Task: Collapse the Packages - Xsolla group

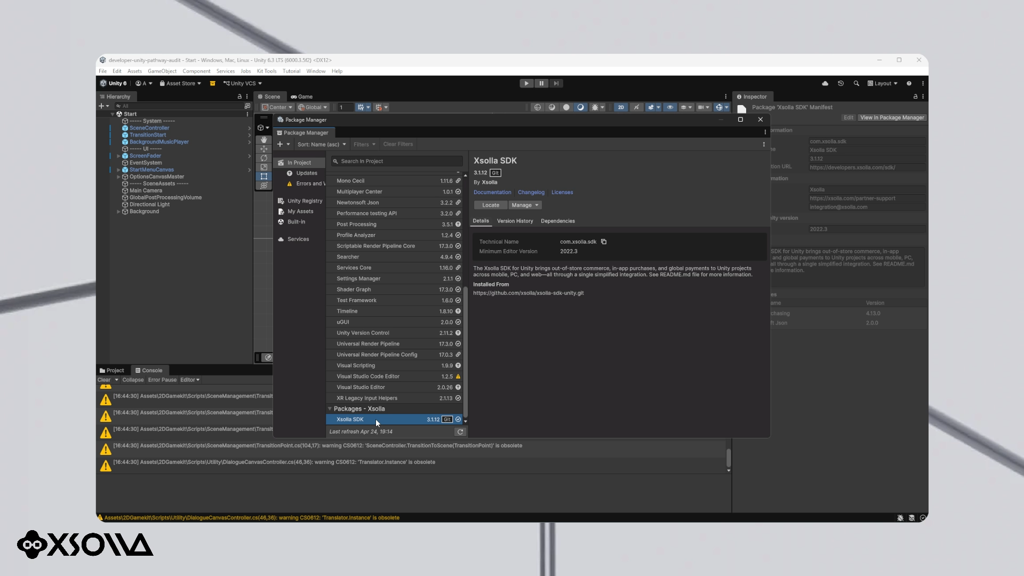Action: (x=330, y=409)
